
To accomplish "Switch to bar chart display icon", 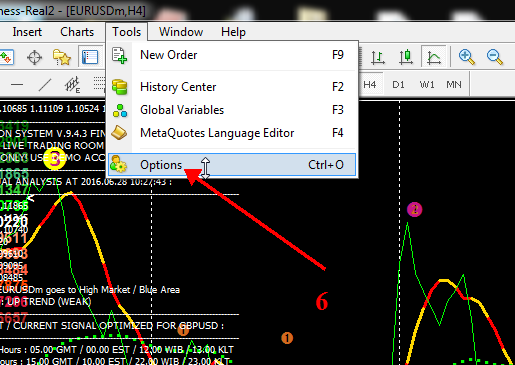I will (x=378, y=57).
